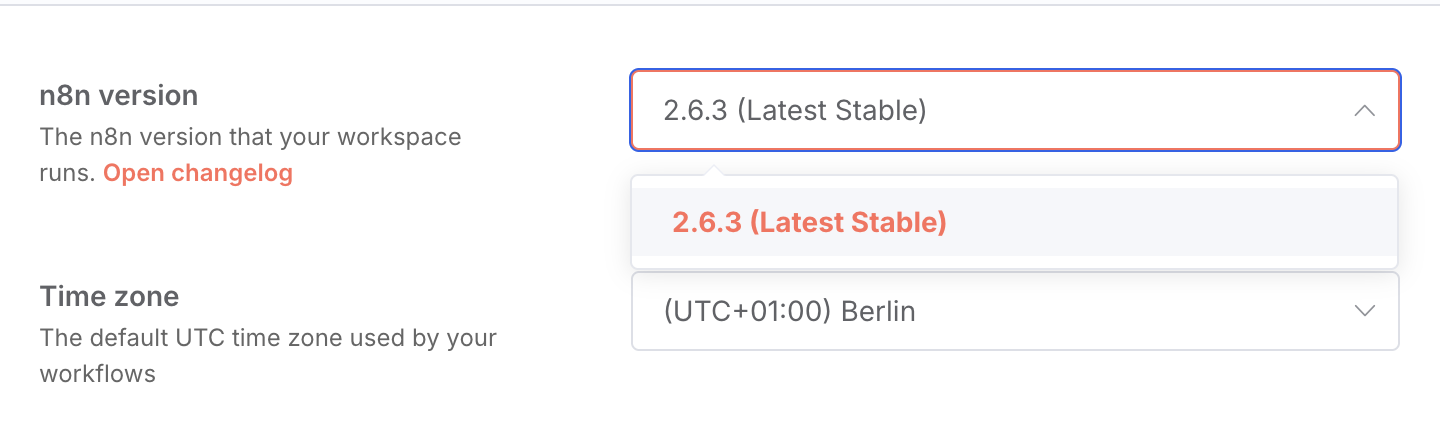Click empty area between Berlin text and chevron
This screenshot has width=1440, height=436.
(1130, 311)
